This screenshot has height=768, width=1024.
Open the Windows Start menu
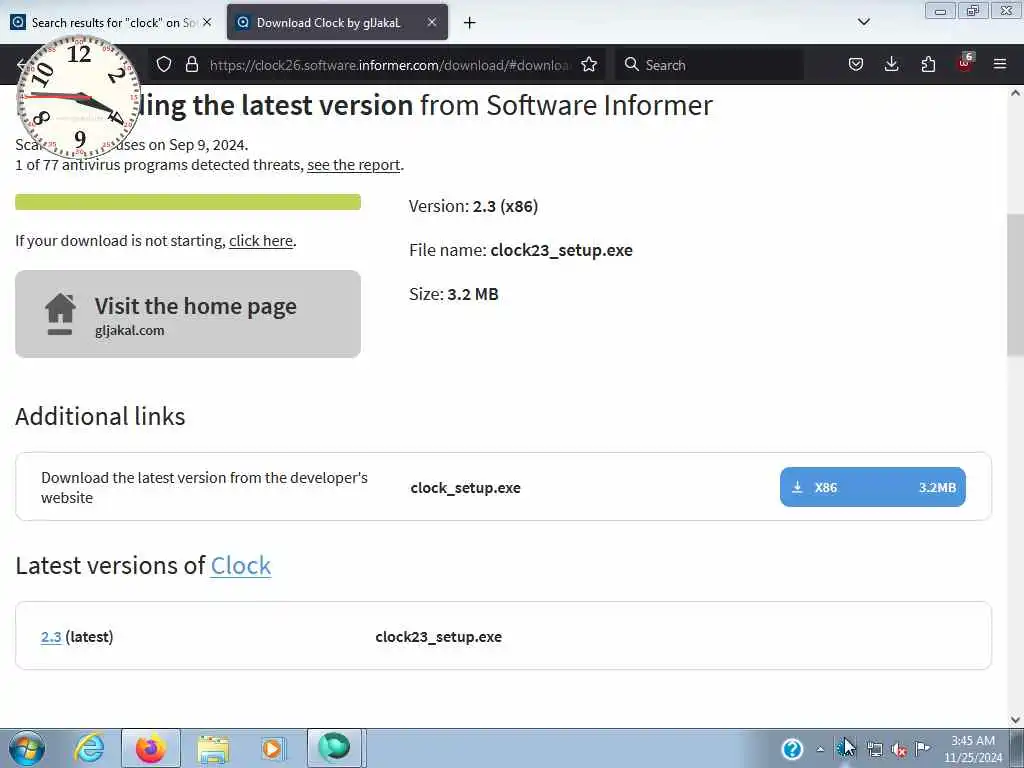[27, 748]
